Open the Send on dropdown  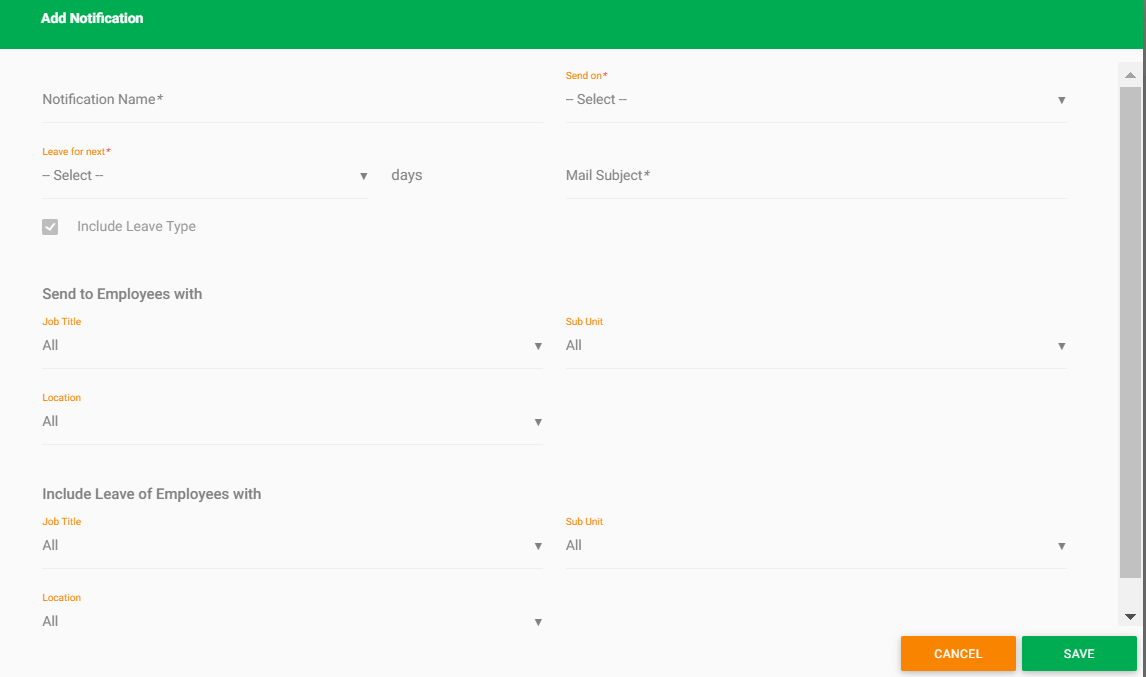(x=816, y=100)
